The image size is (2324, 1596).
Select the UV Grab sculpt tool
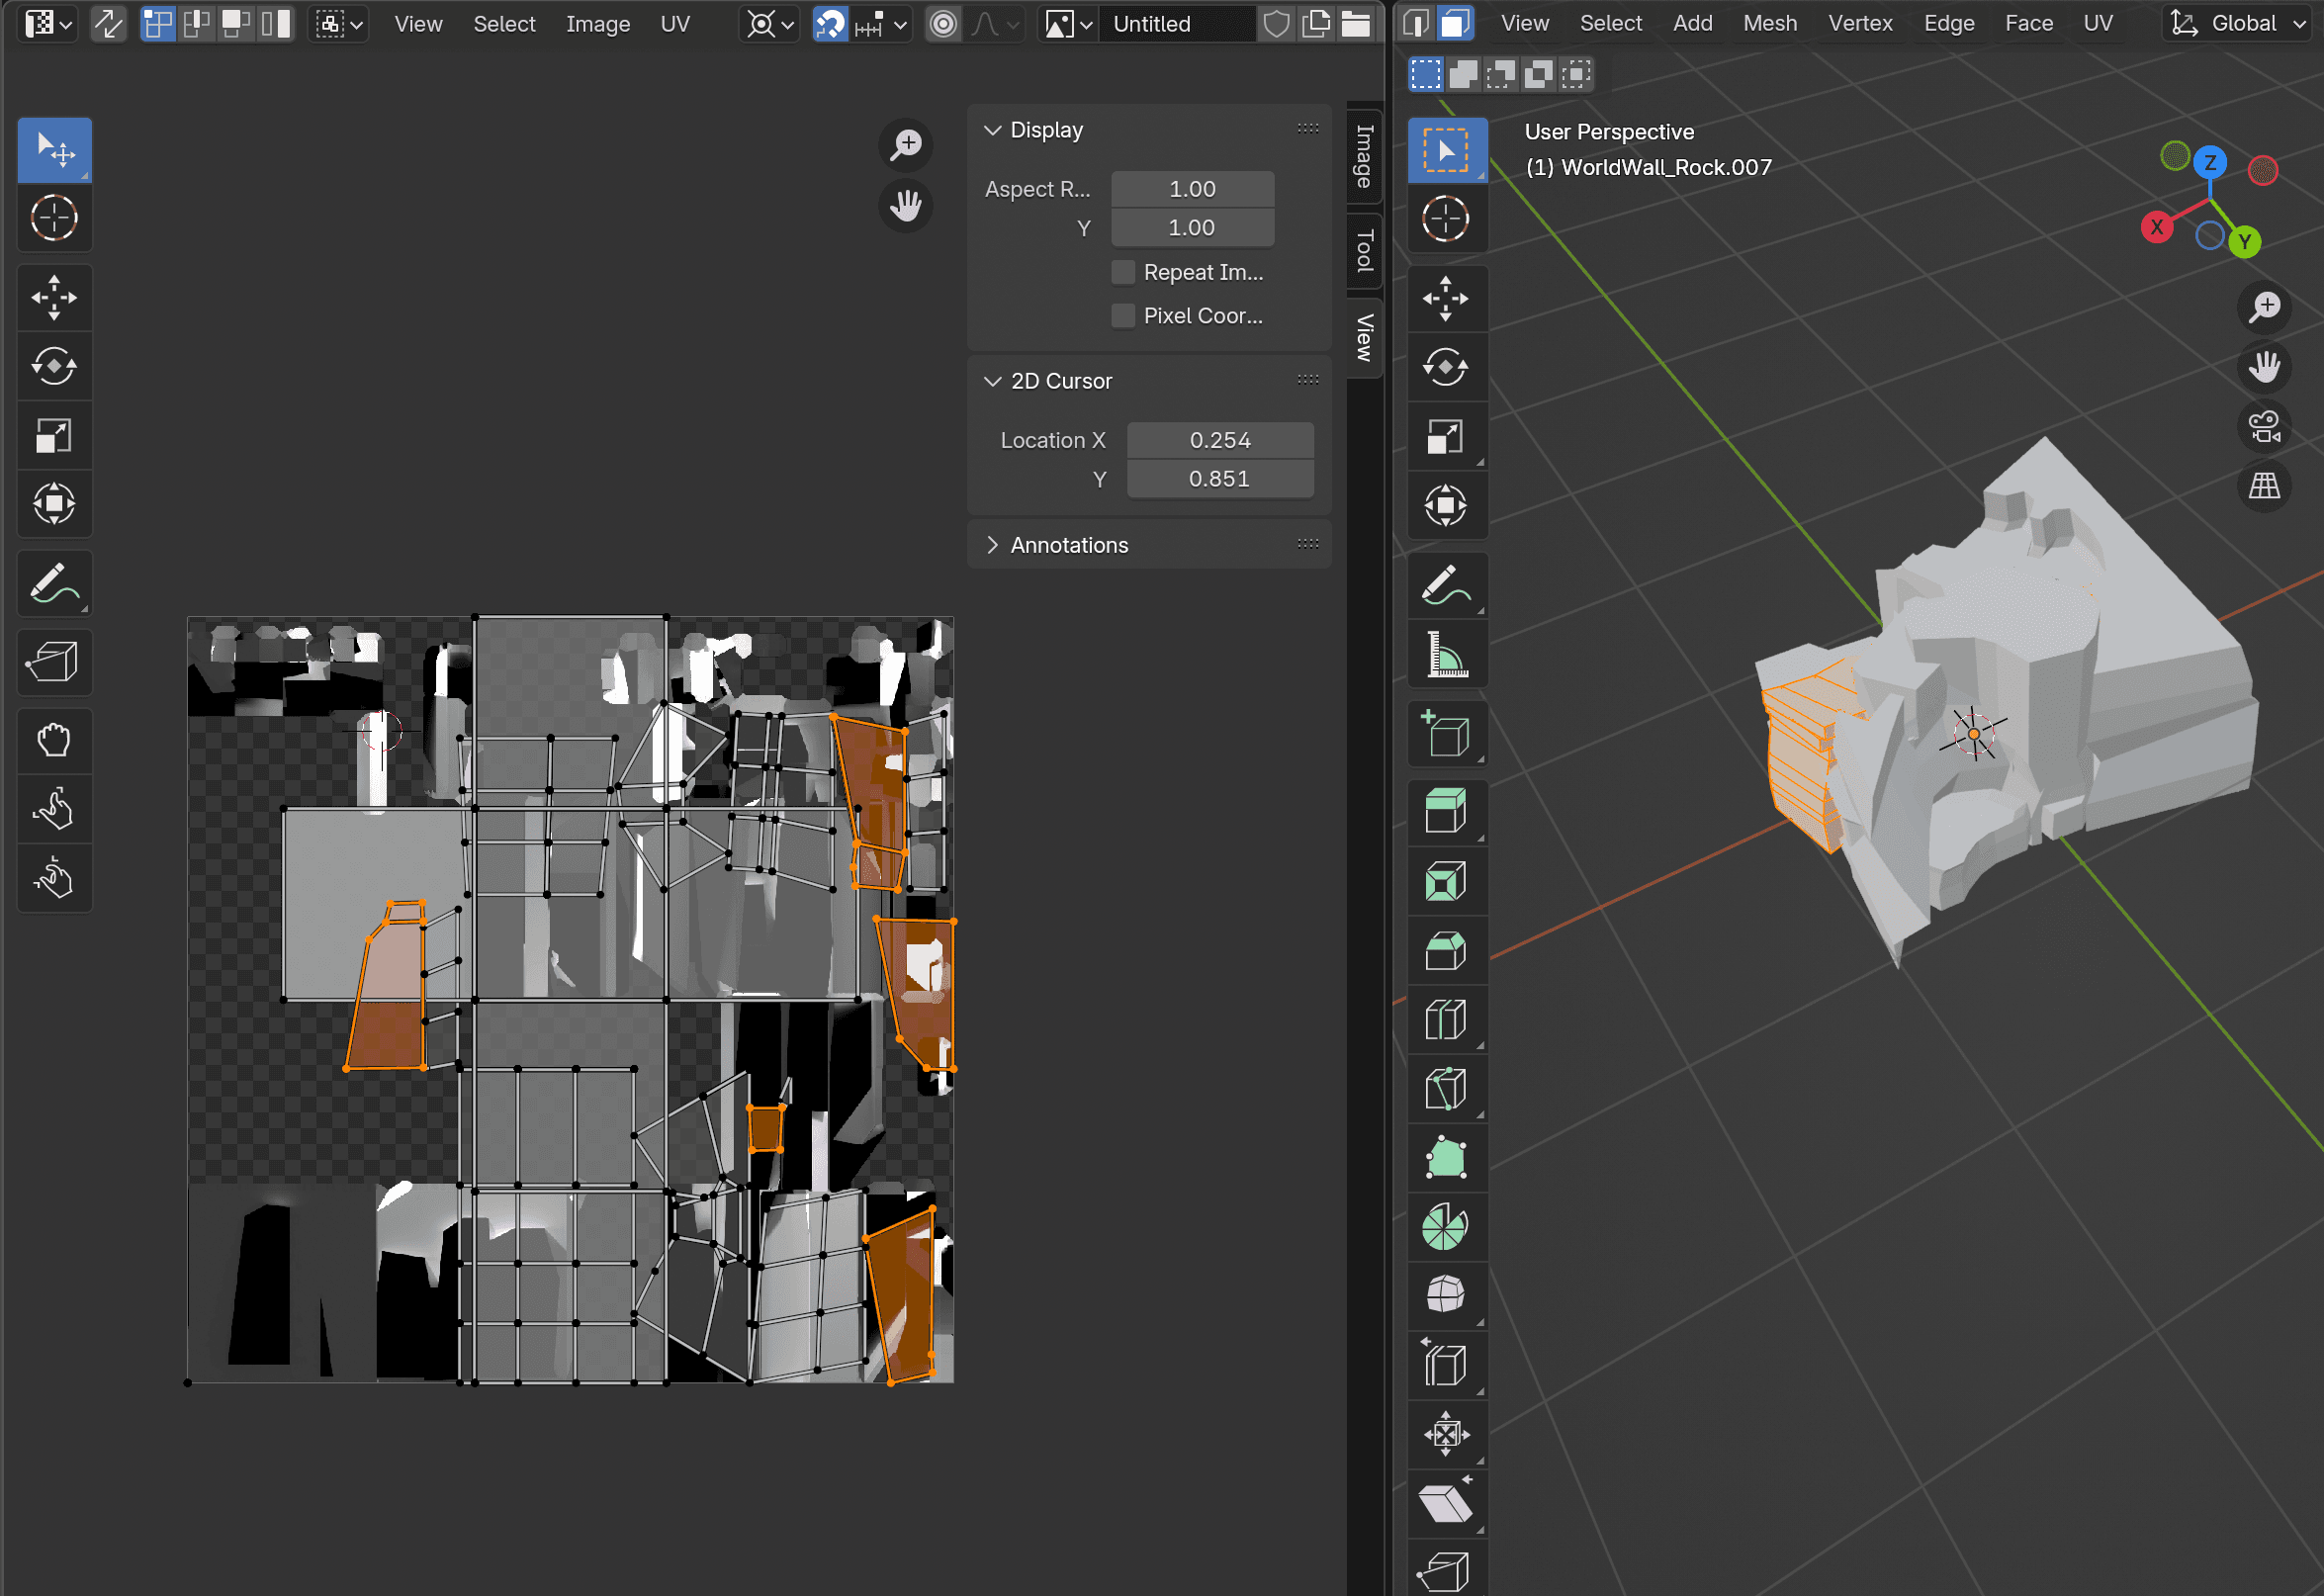coord(53,740)
